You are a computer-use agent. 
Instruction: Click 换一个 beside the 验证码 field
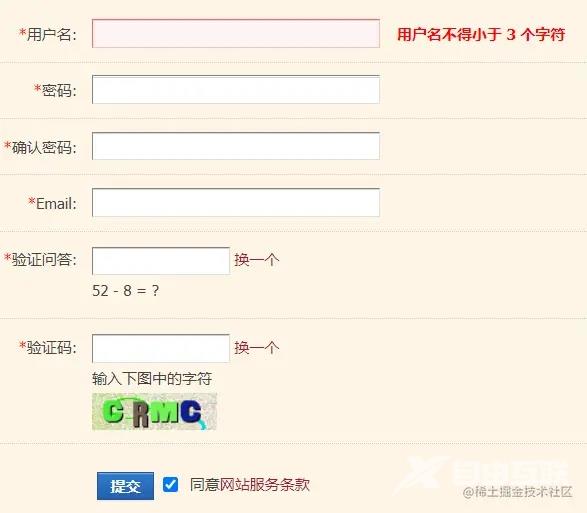tap(257, 348)
